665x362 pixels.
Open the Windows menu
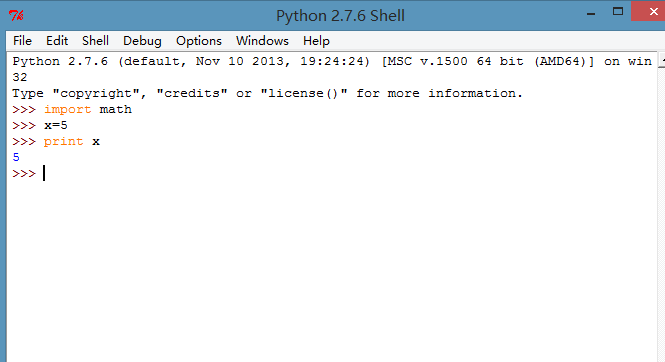tap(262, 41)
